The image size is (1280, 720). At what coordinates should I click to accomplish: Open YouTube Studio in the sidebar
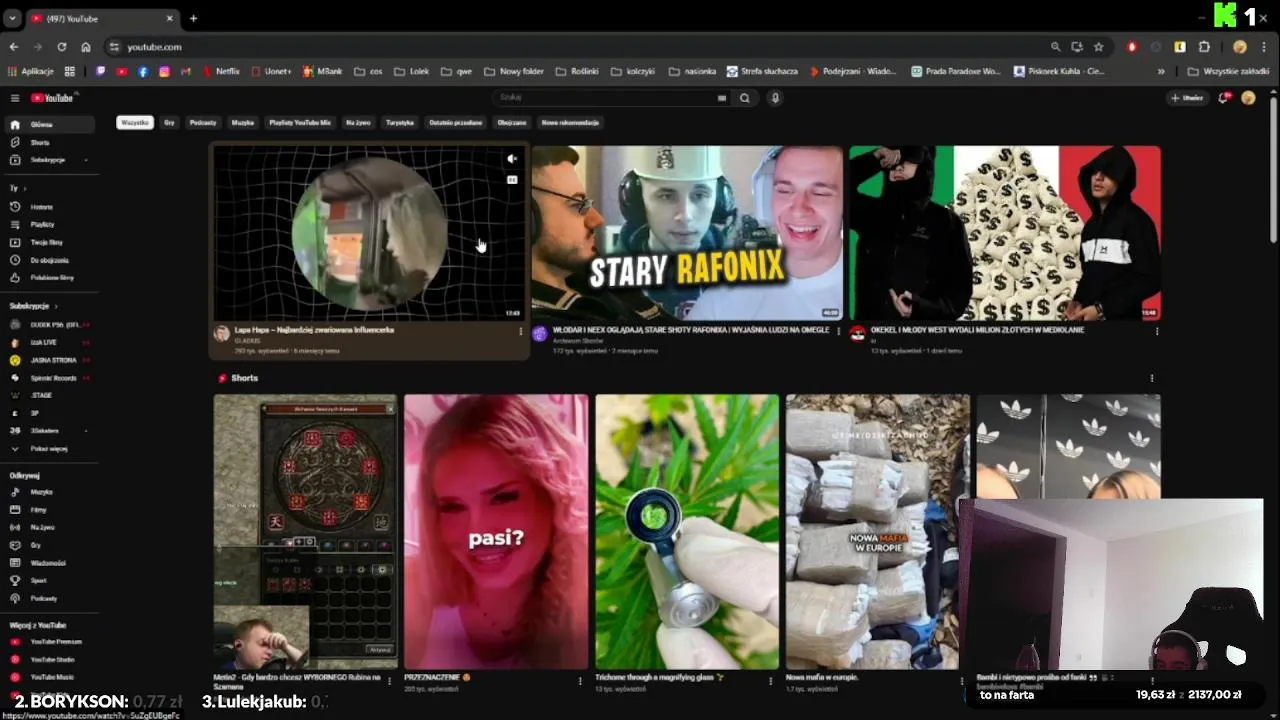tap(50, 660)
